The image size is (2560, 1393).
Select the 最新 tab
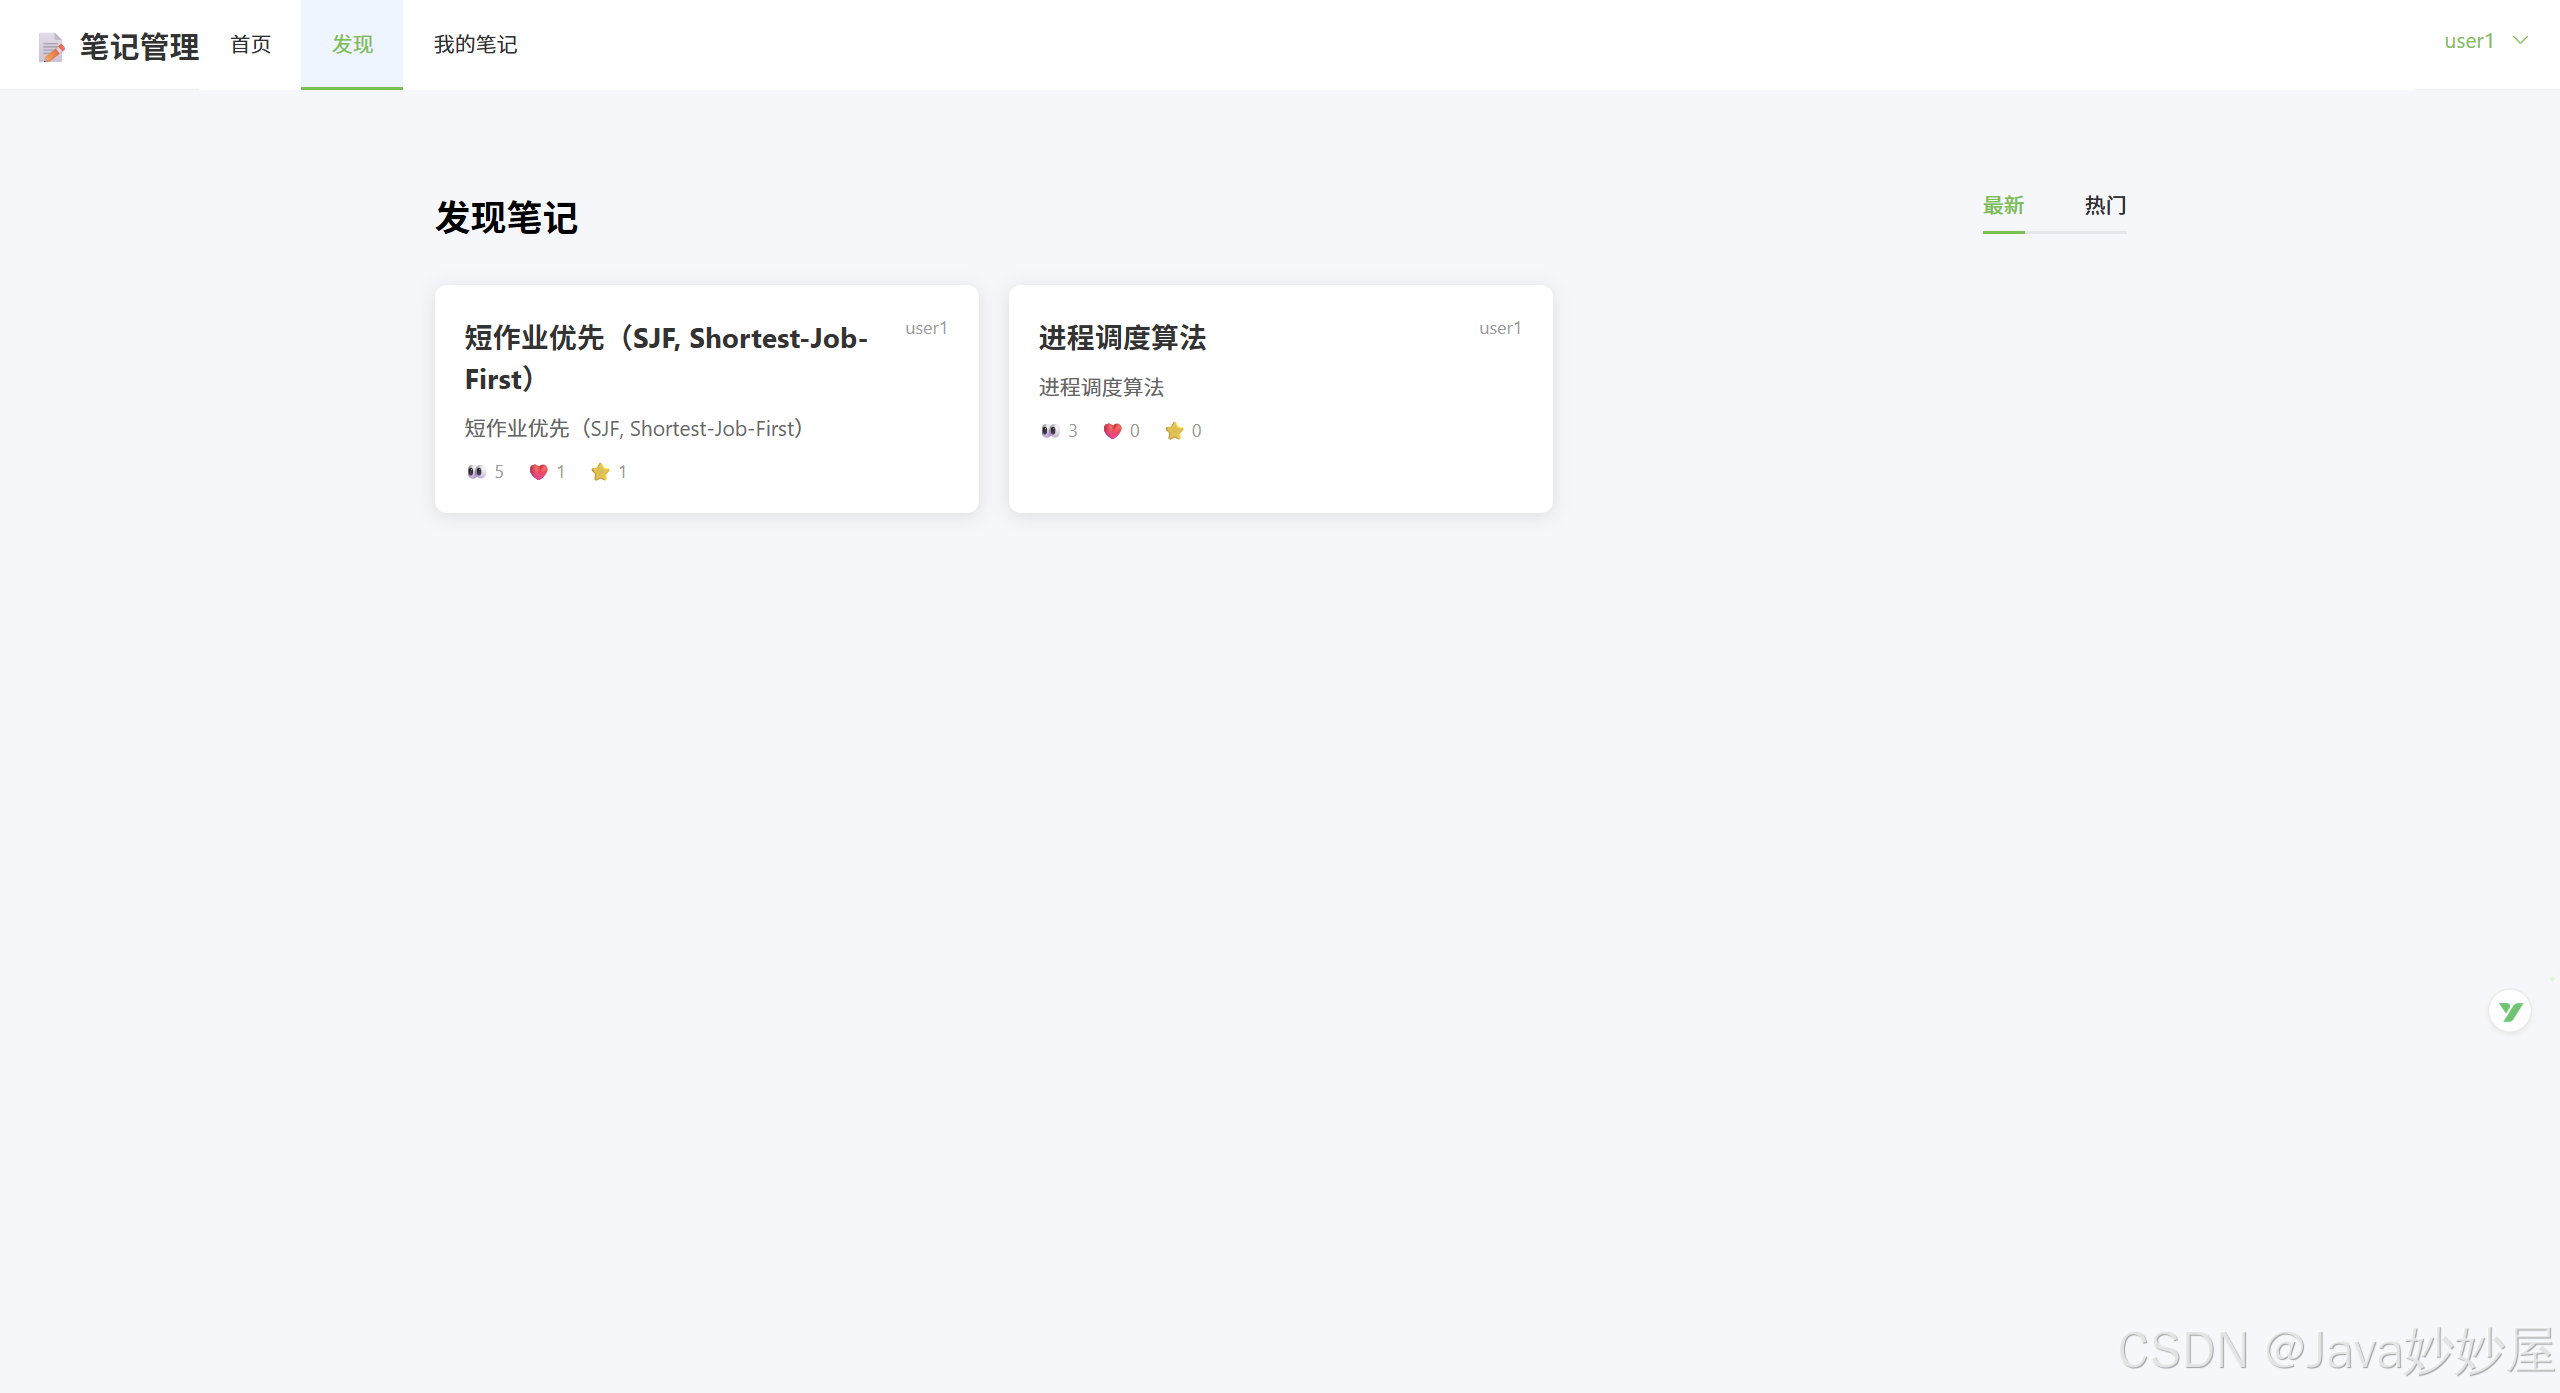(x=2003, y=206)
